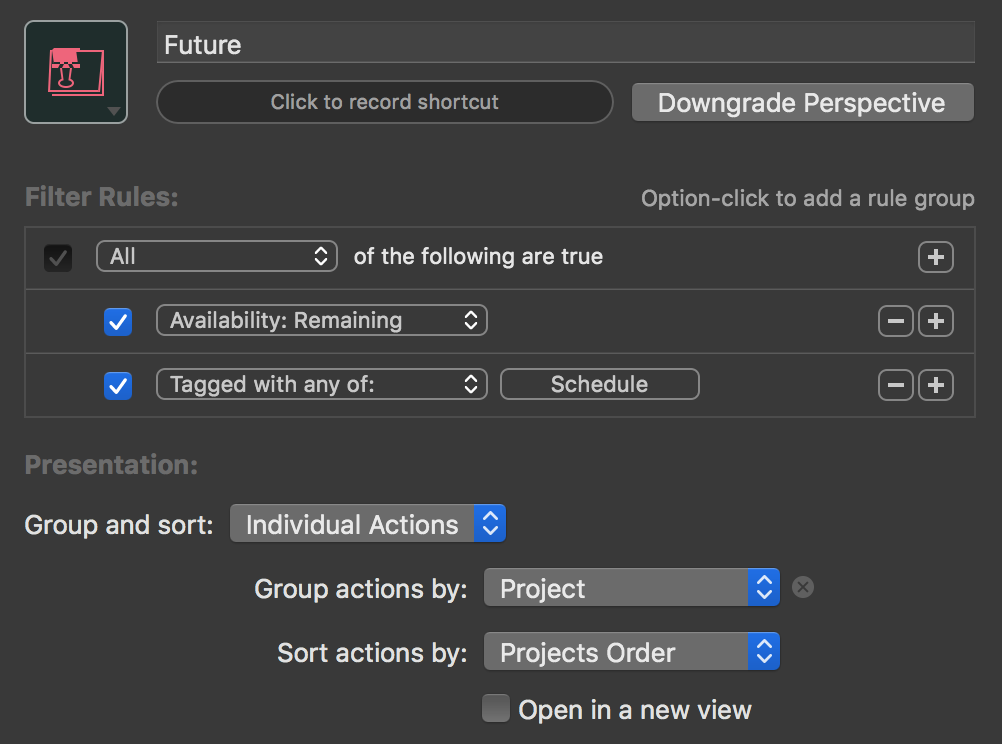1002x744 pixels.
Task: Open the Group actions by Project menu
Action: [630, 589]
